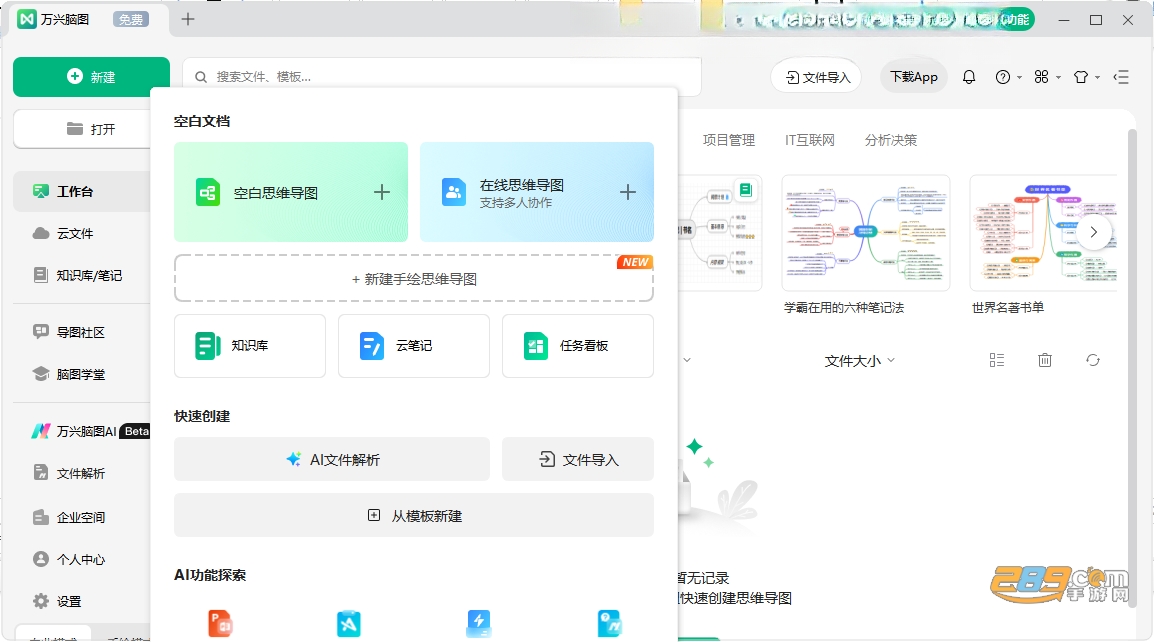This screenshot has height=642, width=1154.
Task: Click the 下载App button
Action: (913, 77)
